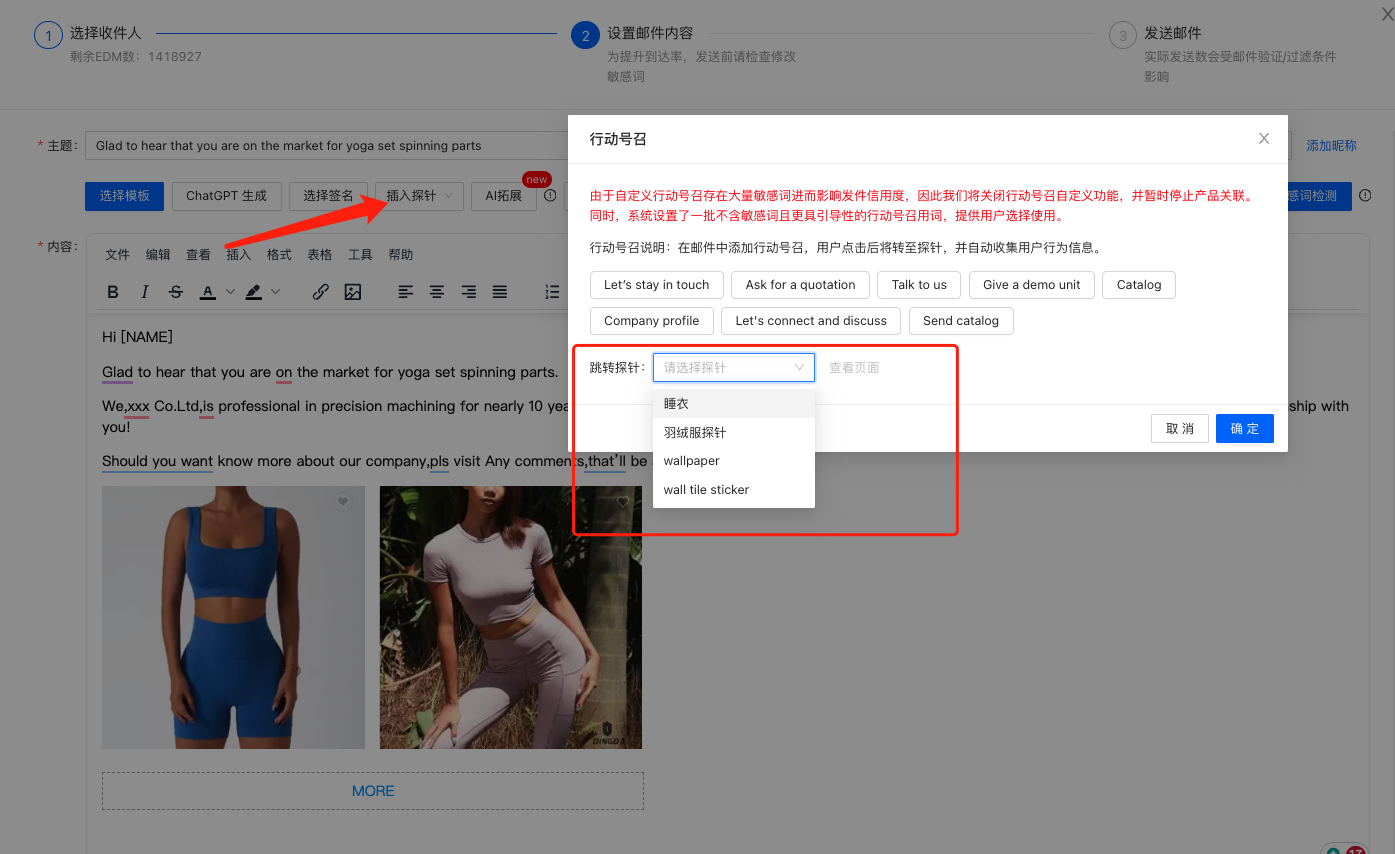Insert a hyperlink with the link icon
The width and height of the screenshot is (1395, 854).
[x=321, y=292]
